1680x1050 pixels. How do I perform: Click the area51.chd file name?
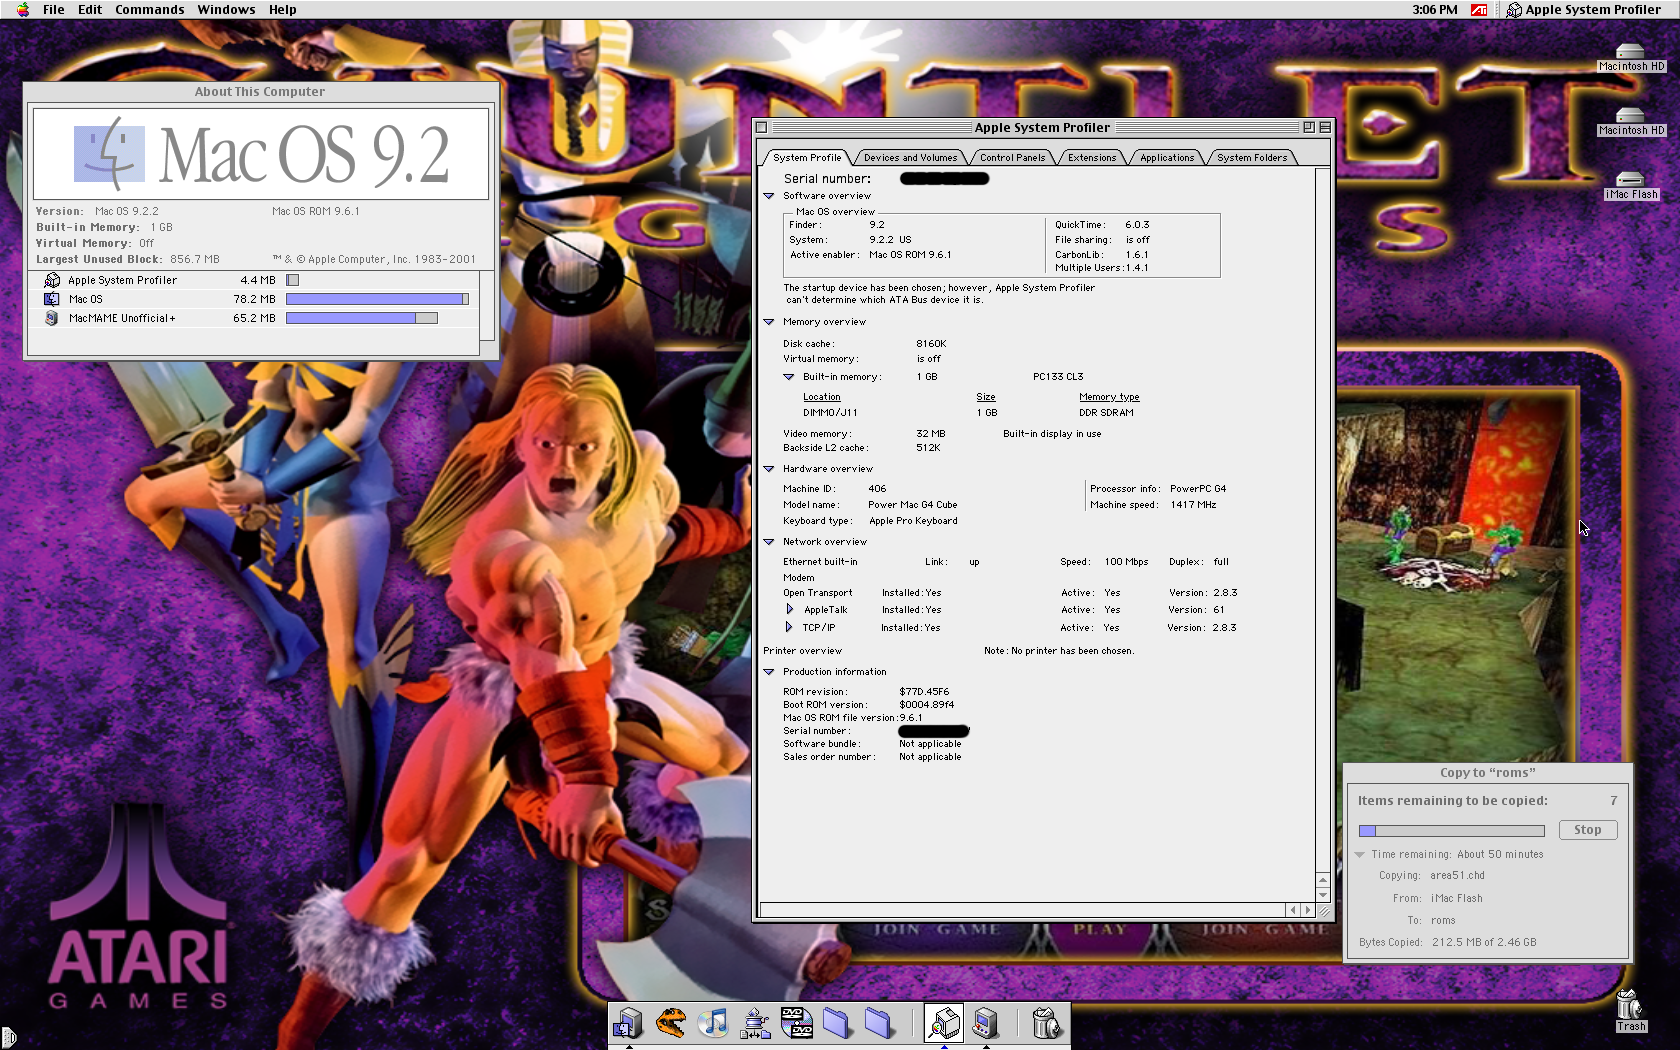[1457, 876]
